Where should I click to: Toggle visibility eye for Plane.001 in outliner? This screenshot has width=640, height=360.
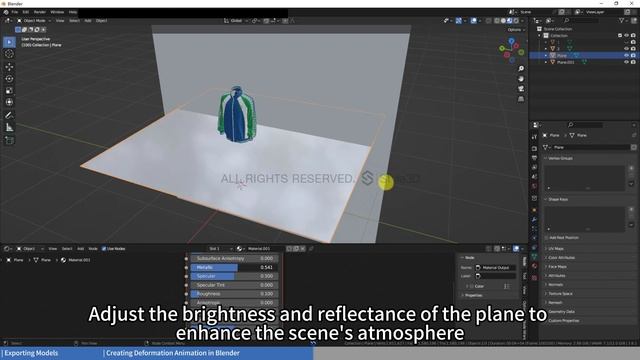click(626, 62)
